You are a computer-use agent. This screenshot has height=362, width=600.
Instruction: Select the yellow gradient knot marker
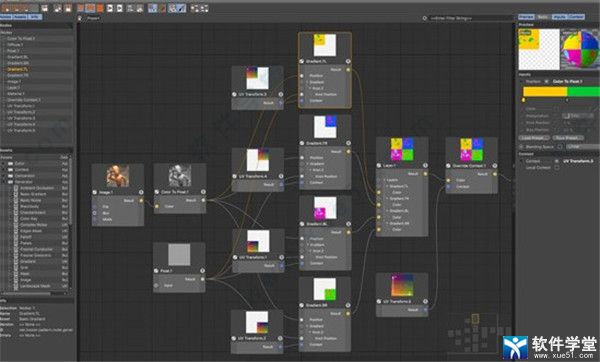523,100
